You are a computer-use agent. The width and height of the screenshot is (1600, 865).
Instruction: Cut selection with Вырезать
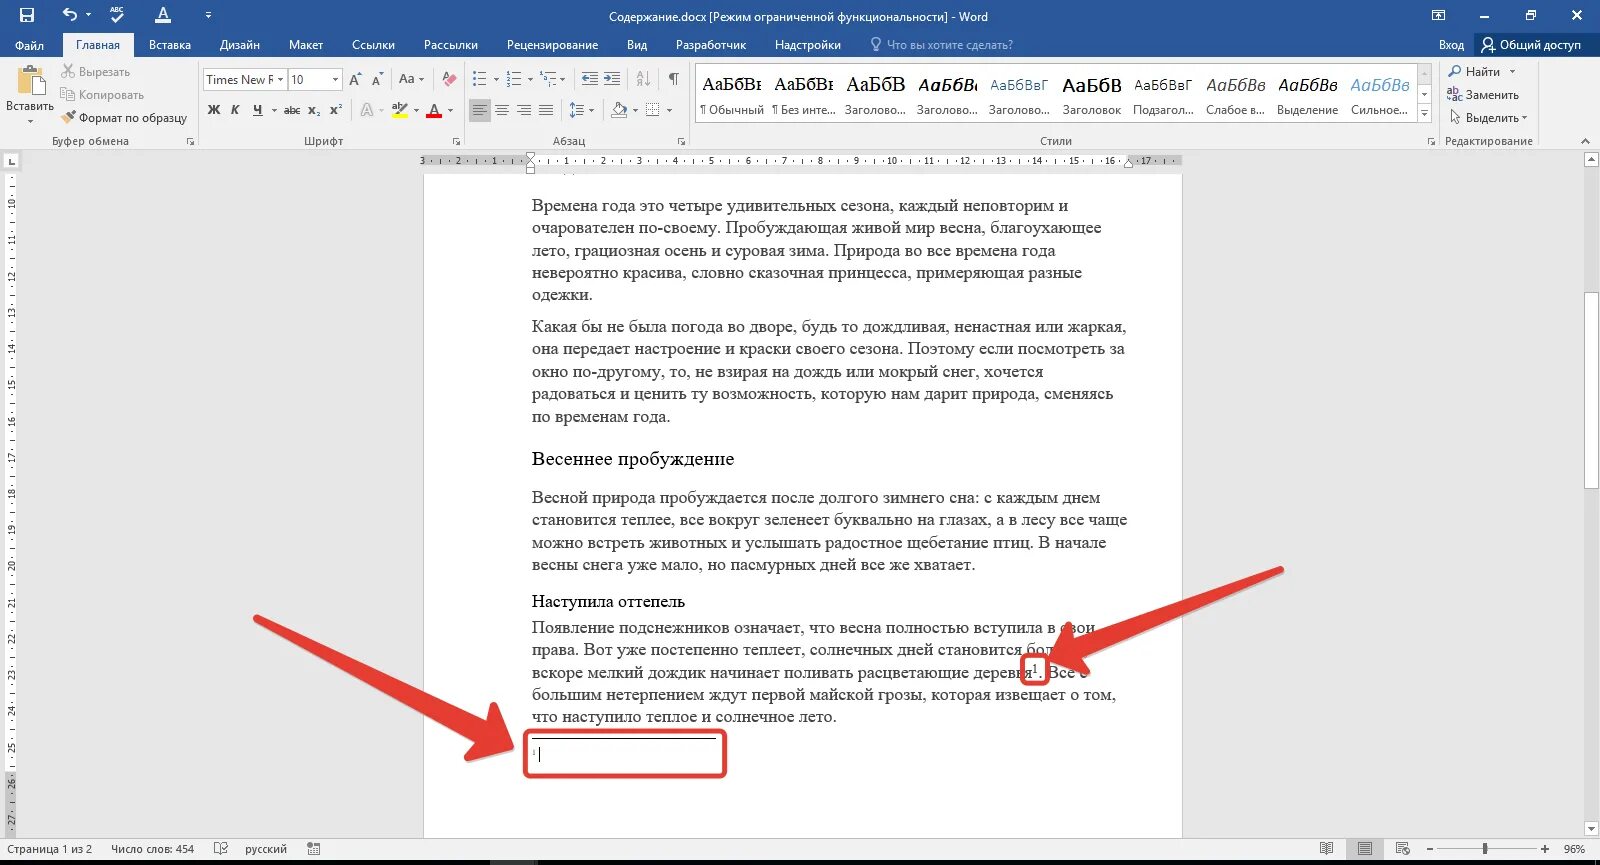(x=96, y=72)
